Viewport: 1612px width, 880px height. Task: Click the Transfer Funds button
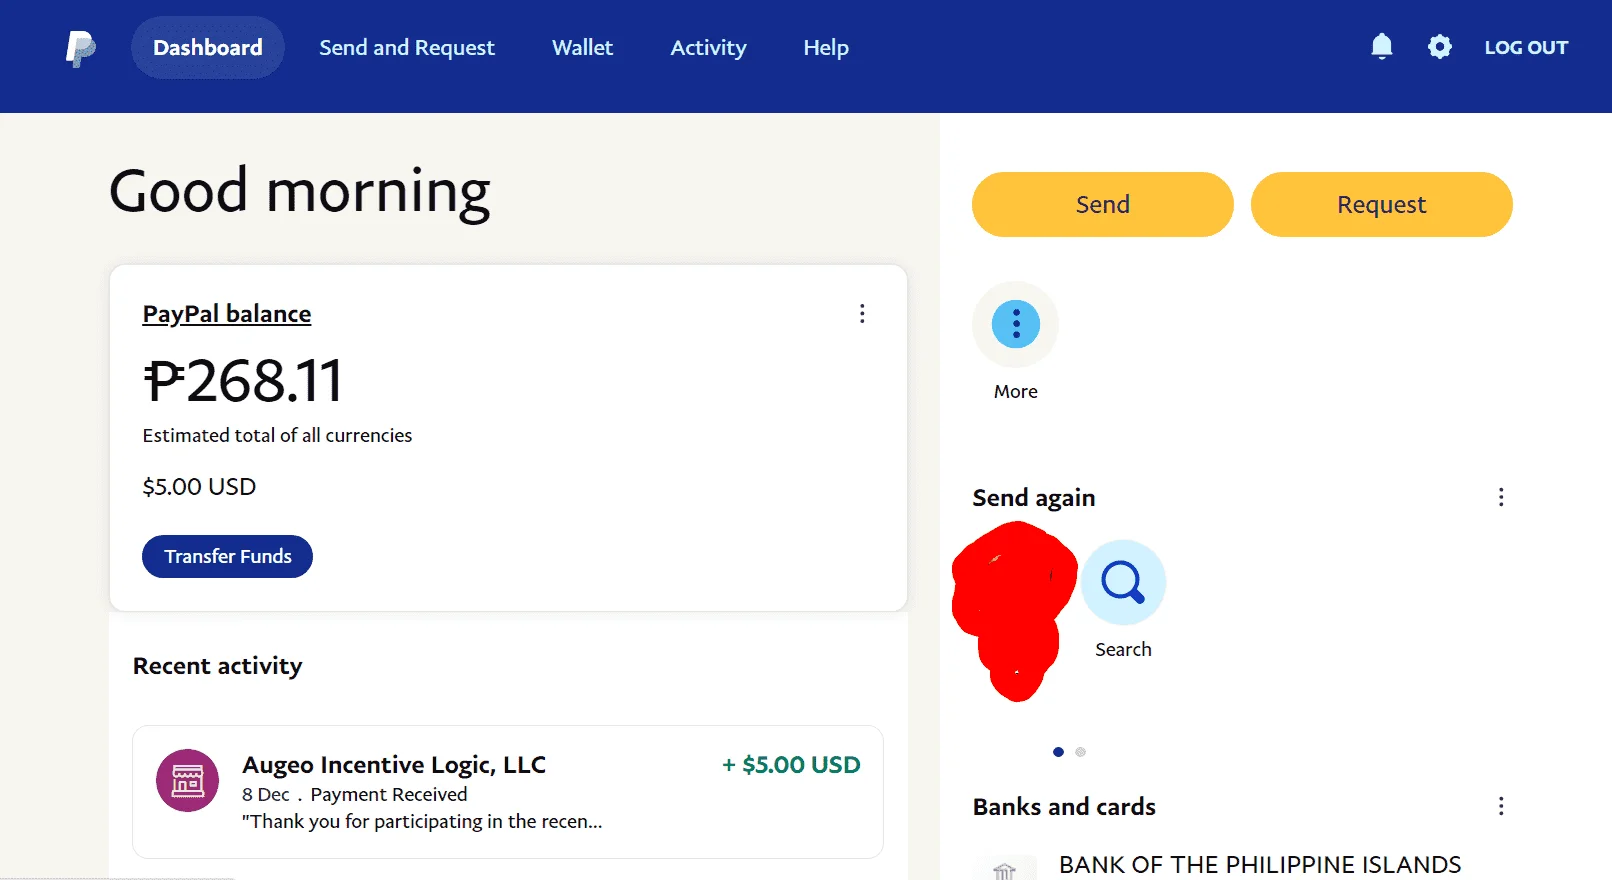coord(228,556)
